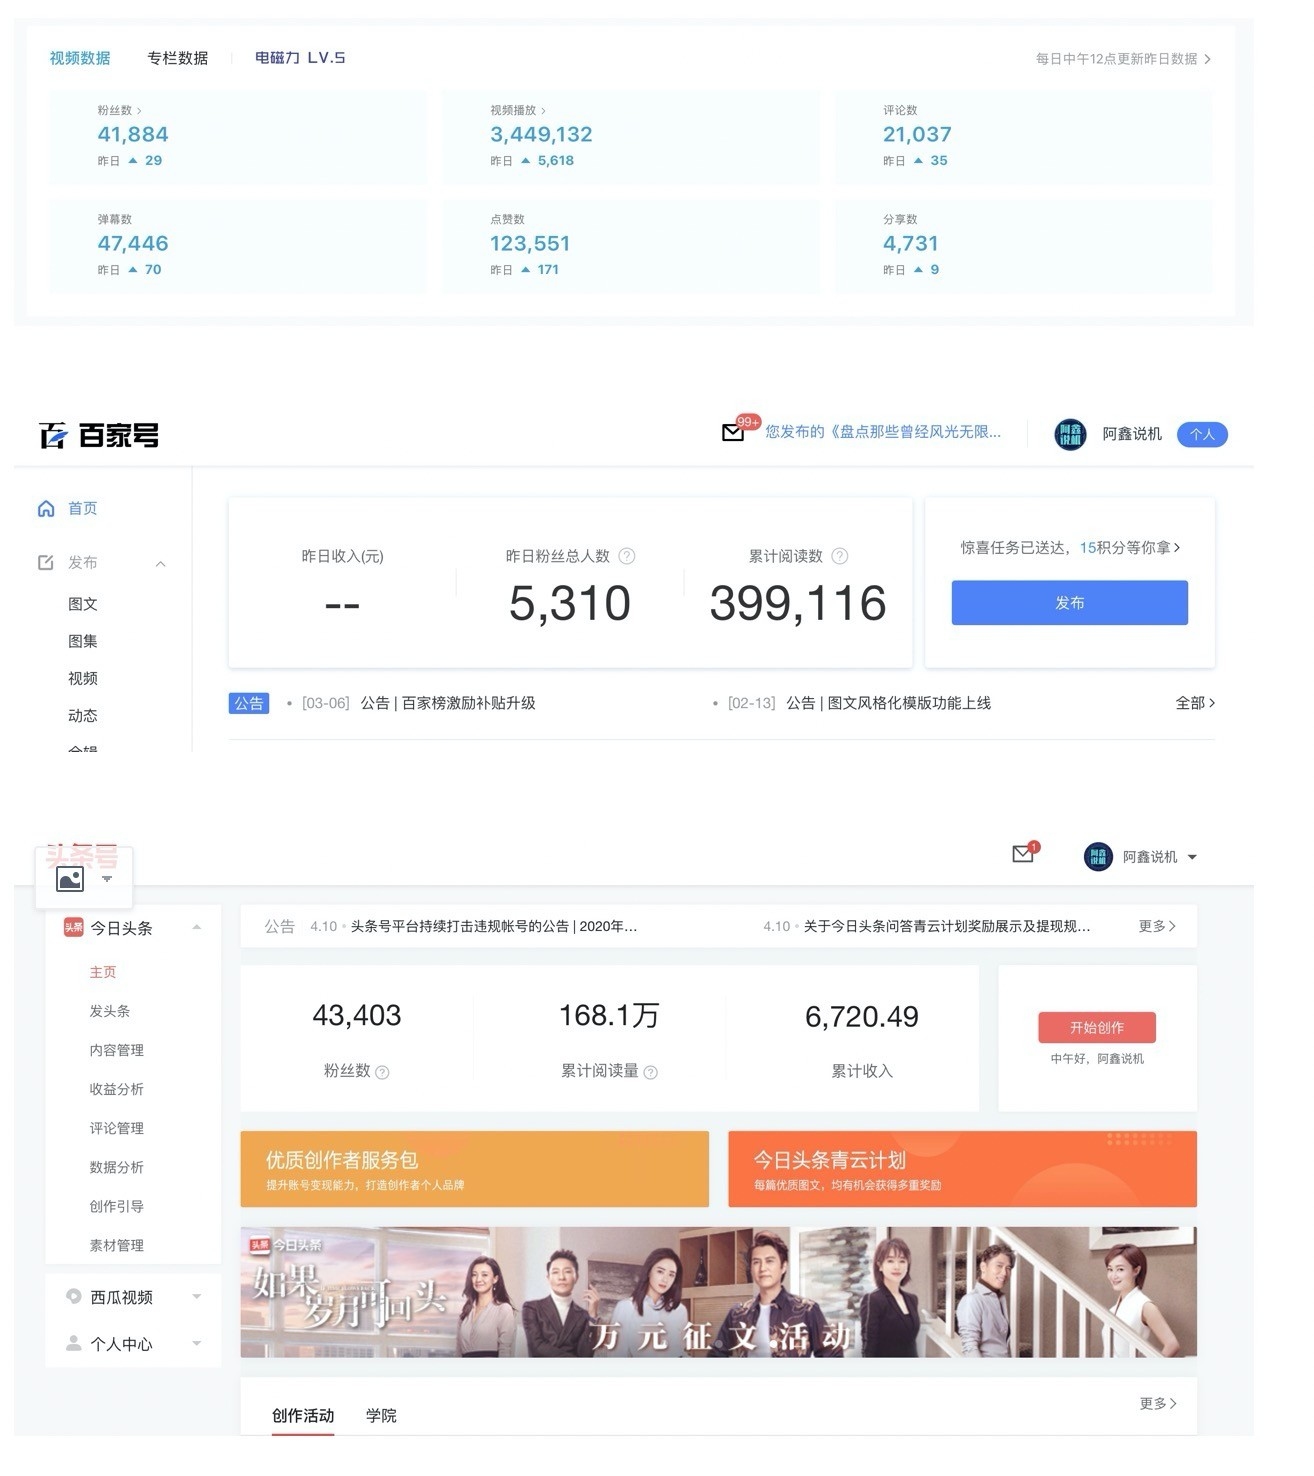Open announcement 百家榜激励补贴升级

(x=448, y=703)
